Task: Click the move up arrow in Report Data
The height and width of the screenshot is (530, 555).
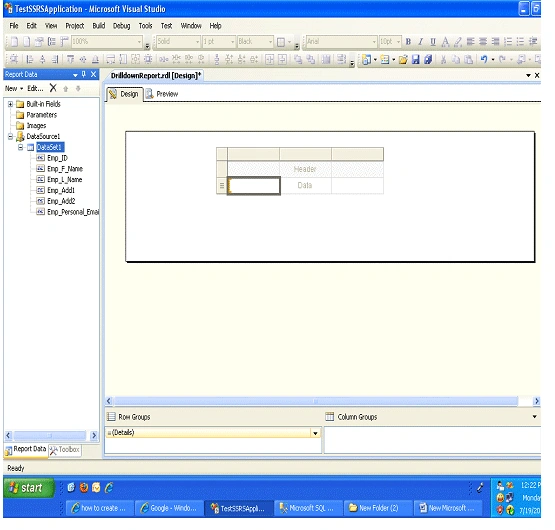Action: [65, 89]
